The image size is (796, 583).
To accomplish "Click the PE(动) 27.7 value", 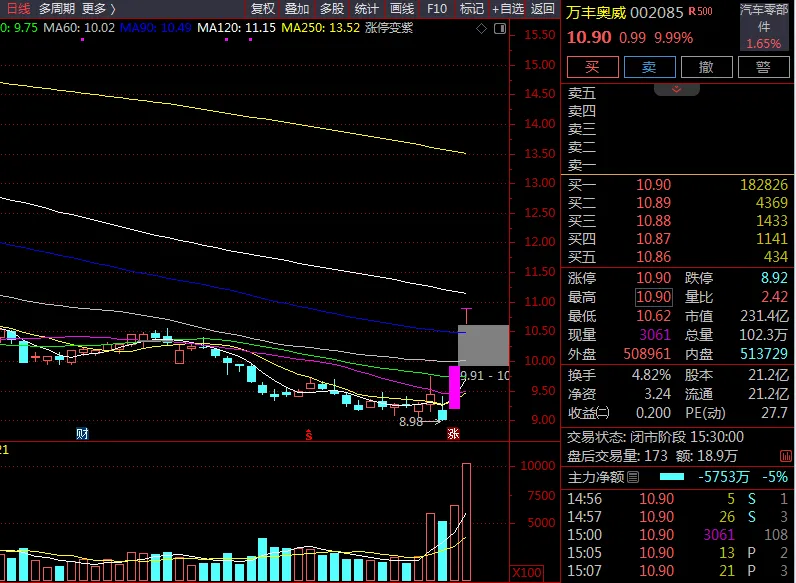I will (775, 412).
